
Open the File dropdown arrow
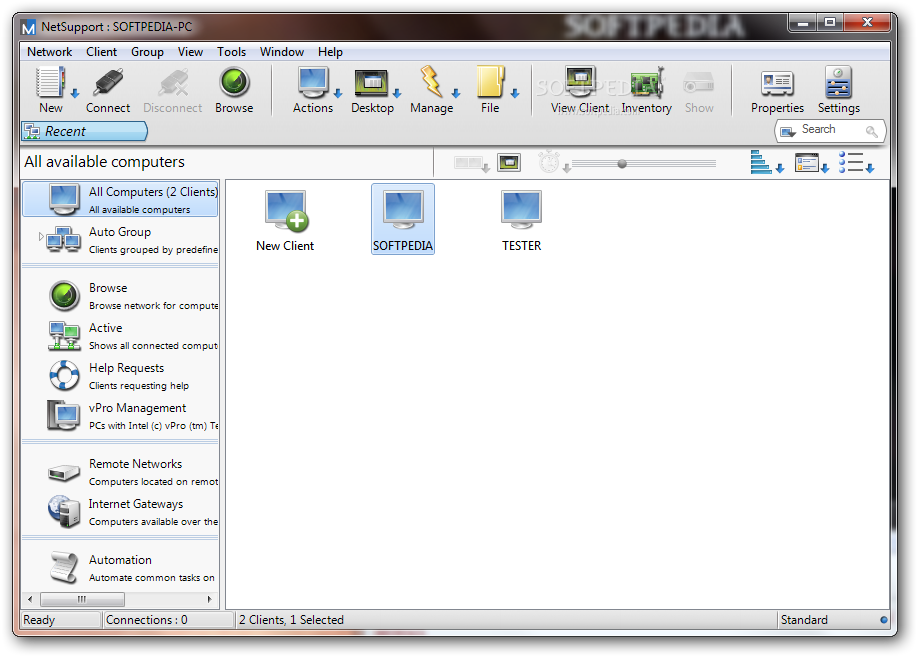pyautogui.click(x=515, y=93)
